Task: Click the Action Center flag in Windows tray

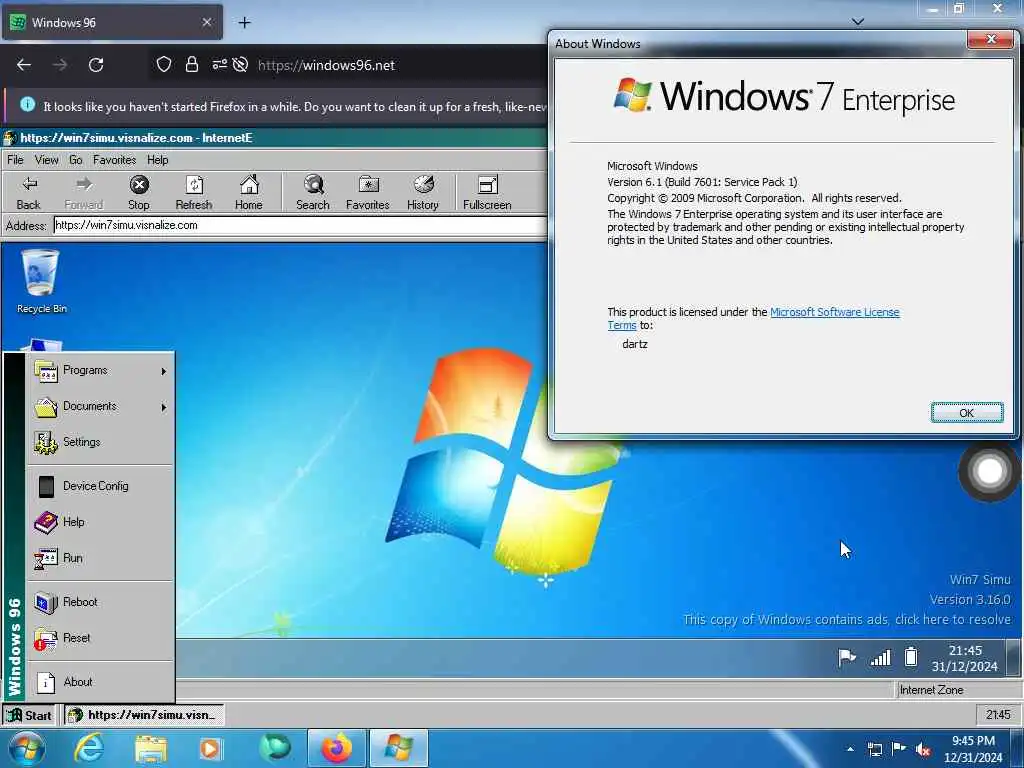Action: (899, 749)
